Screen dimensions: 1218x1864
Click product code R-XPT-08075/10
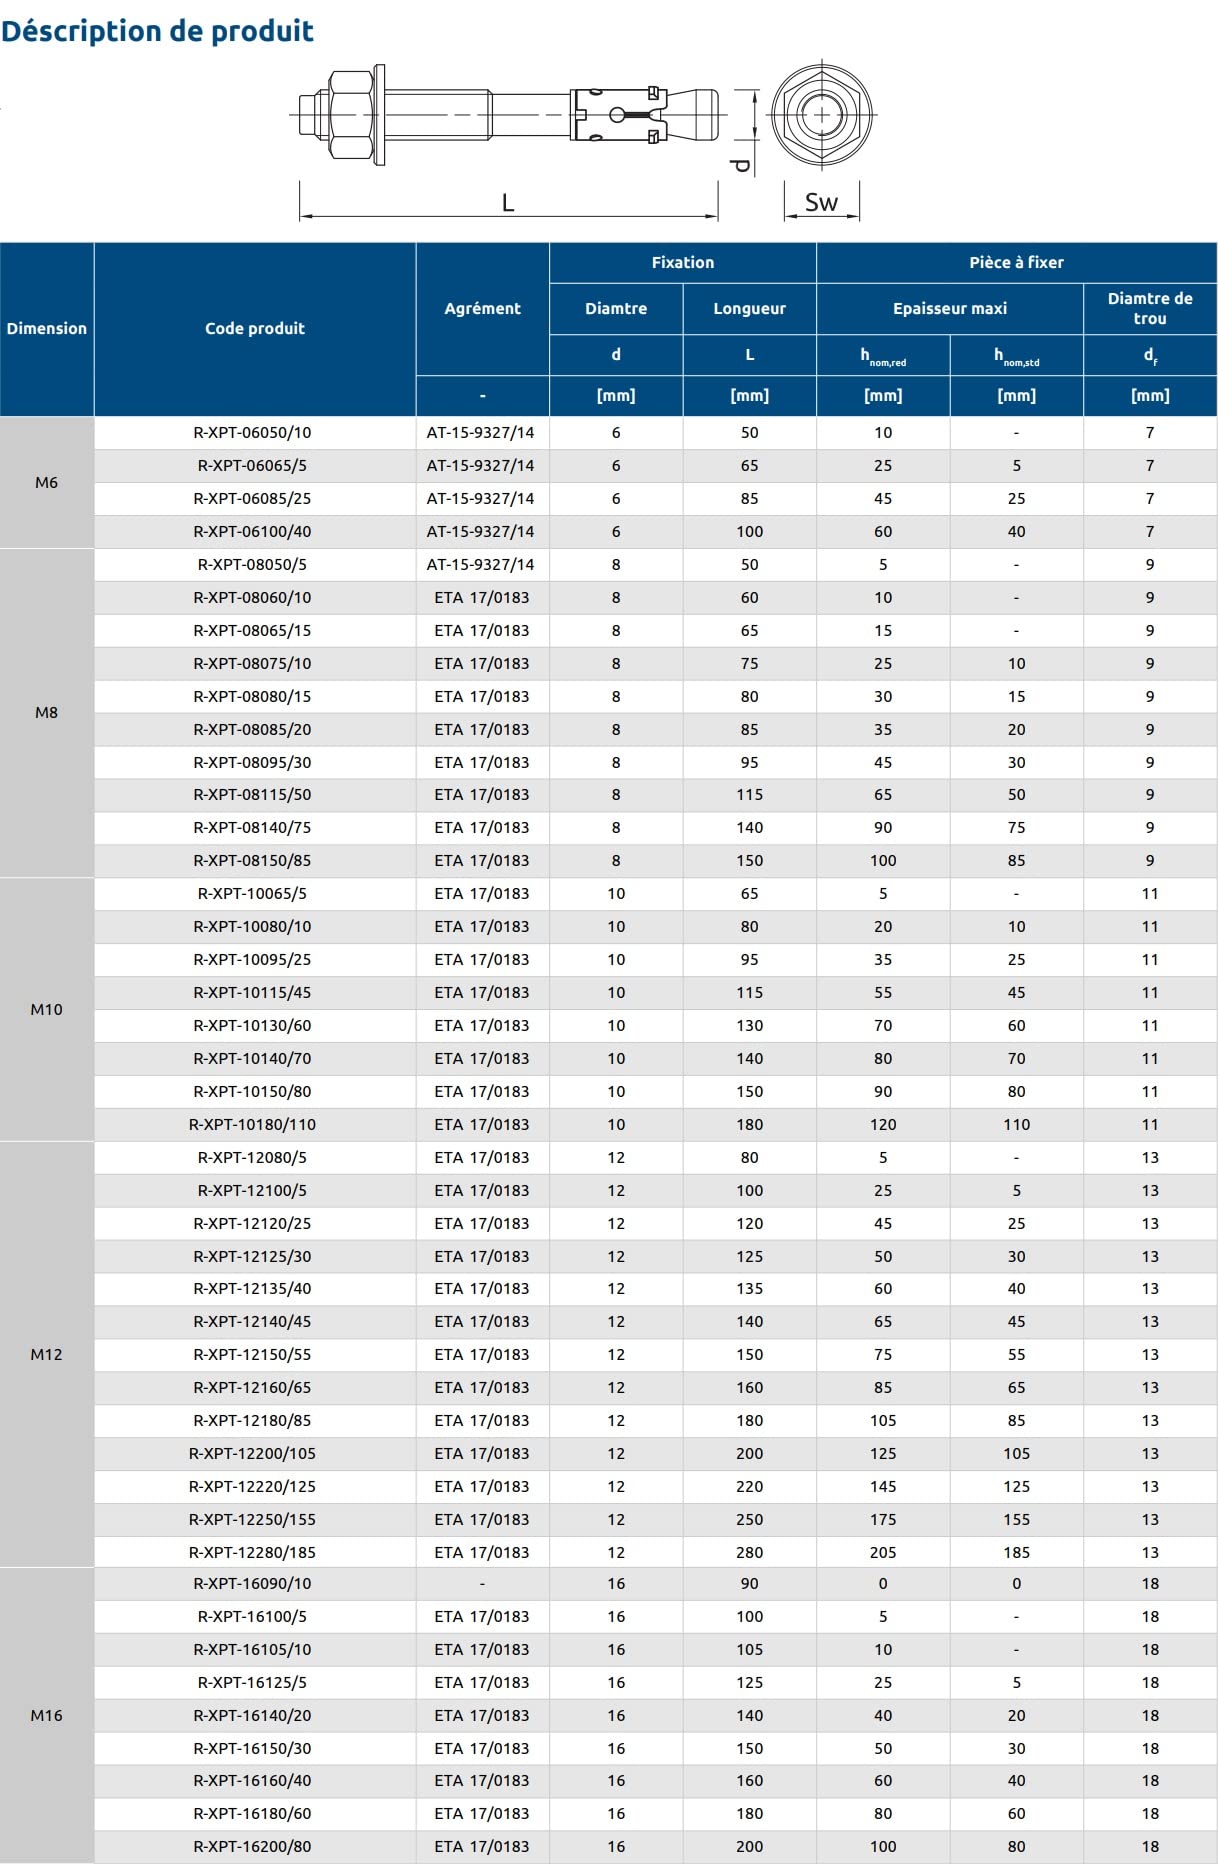pos(253,663)
